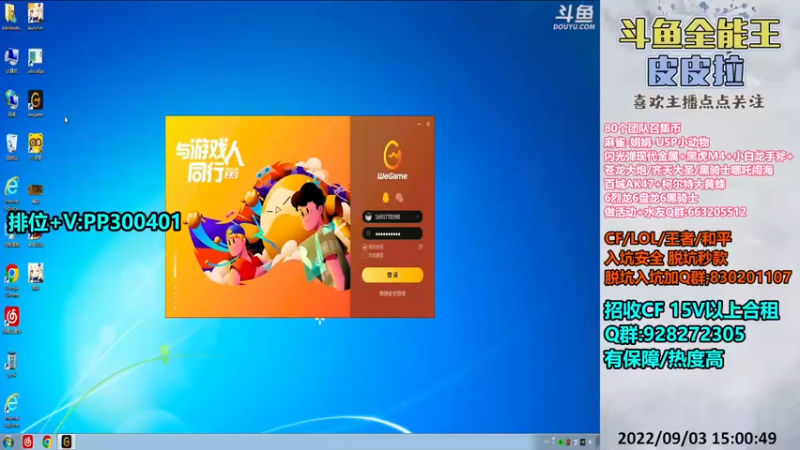The image size is (800, 450).
Task: Click the WeGame 2.0 promotional artwork
Action: coord(258,217)
